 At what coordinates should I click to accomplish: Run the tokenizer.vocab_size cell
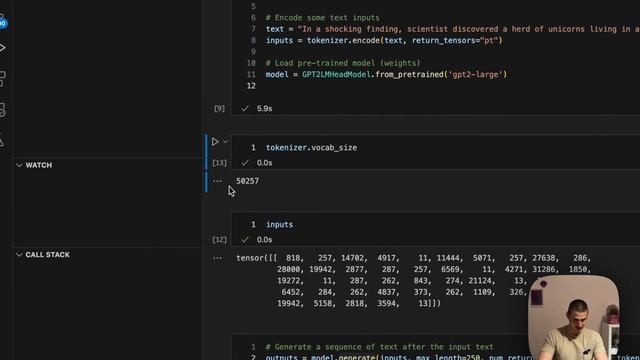(215, 142)
